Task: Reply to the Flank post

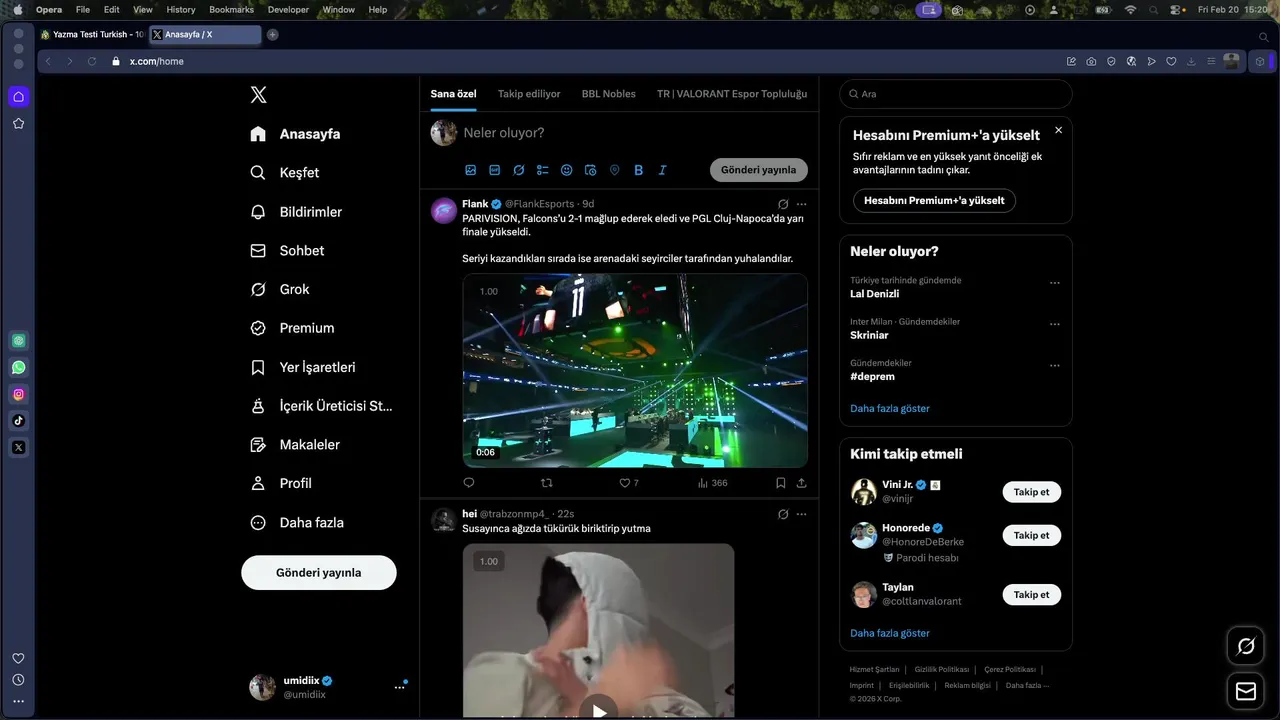Action: [469, 483]
